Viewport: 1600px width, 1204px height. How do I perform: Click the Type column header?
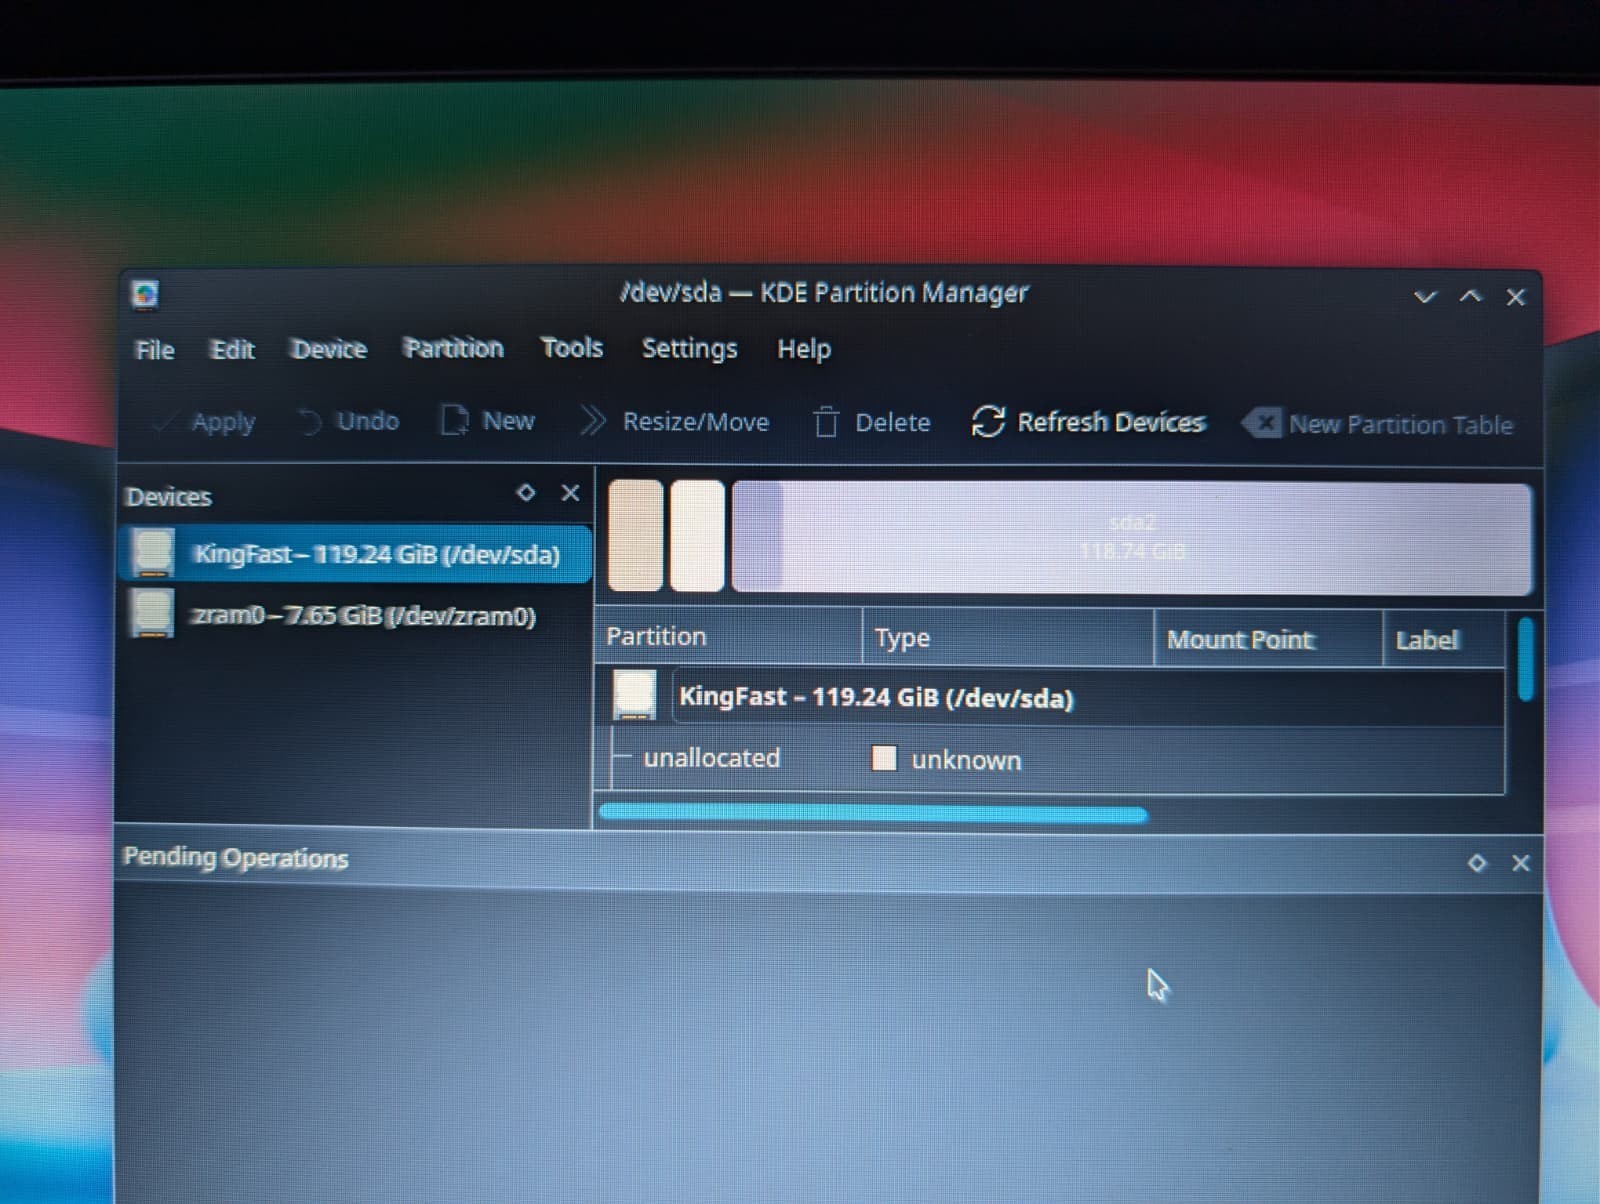point(1008,638)
